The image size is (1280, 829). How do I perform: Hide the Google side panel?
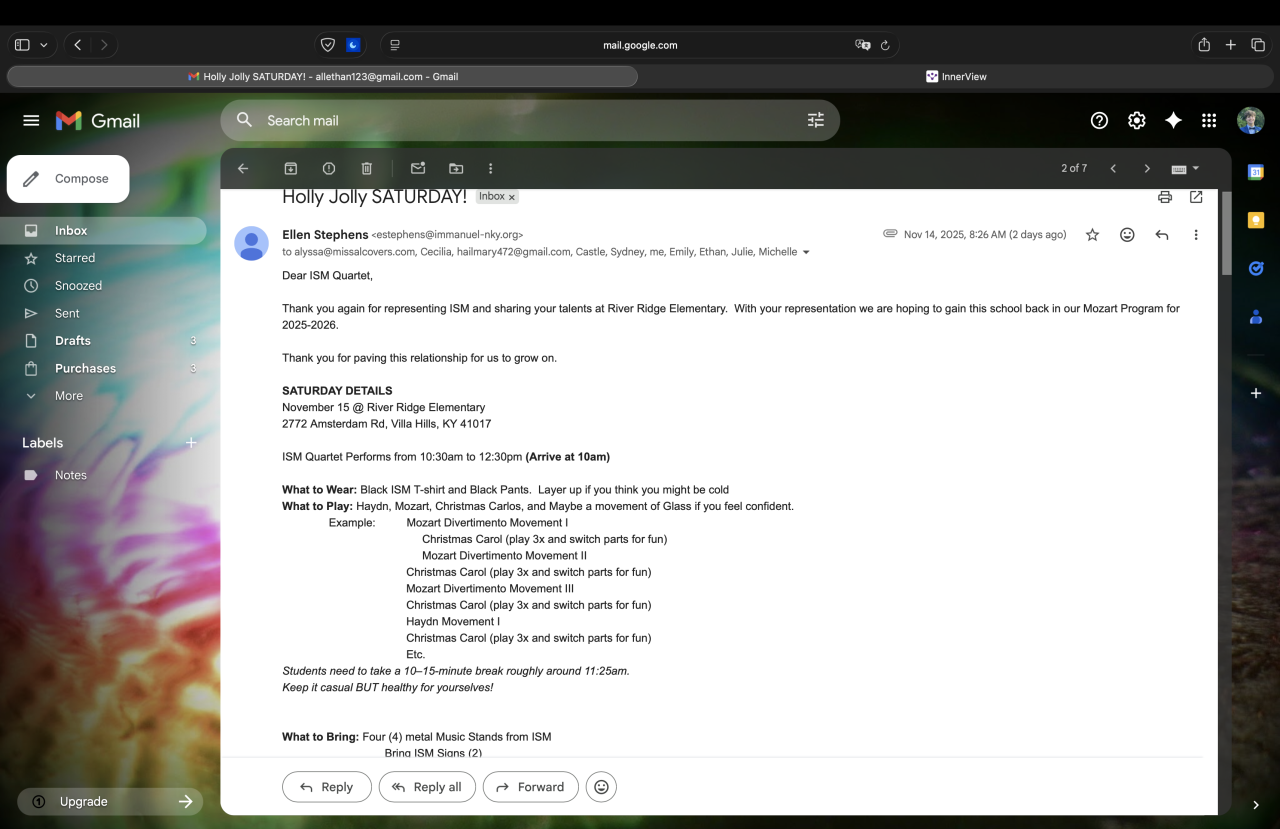1256,804
